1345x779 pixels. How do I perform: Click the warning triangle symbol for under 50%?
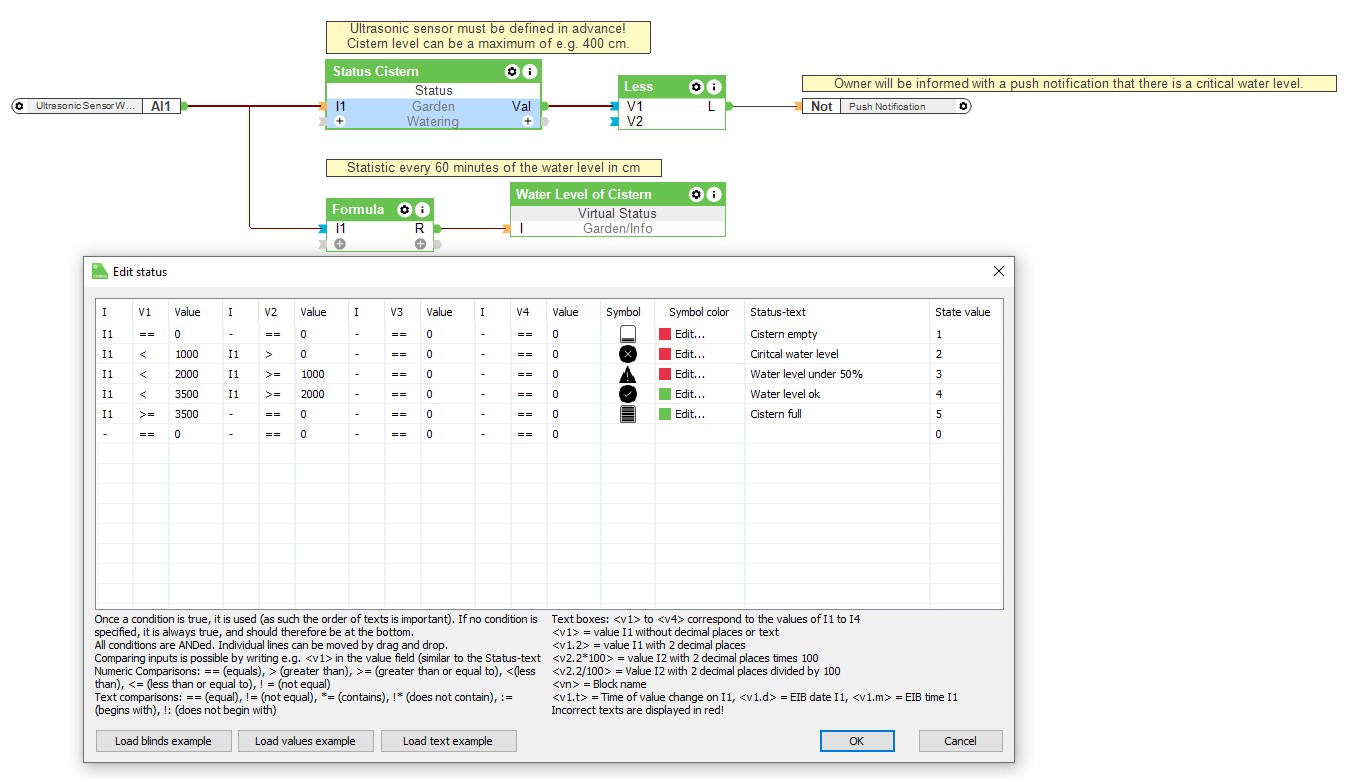pos(628,374)
